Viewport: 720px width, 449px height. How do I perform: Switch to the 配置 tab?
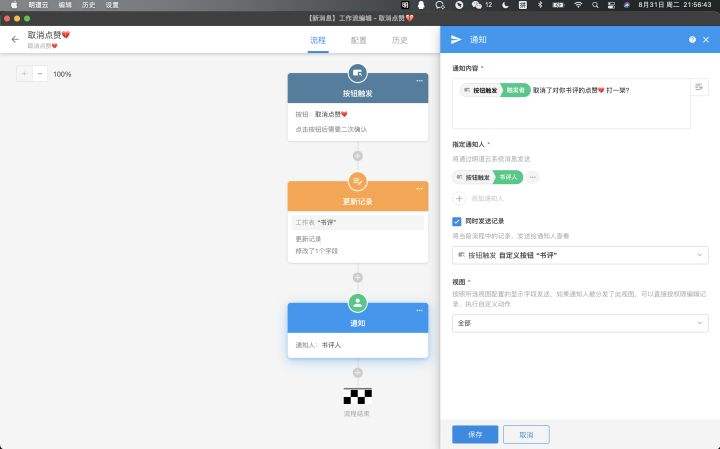(359, 40)
